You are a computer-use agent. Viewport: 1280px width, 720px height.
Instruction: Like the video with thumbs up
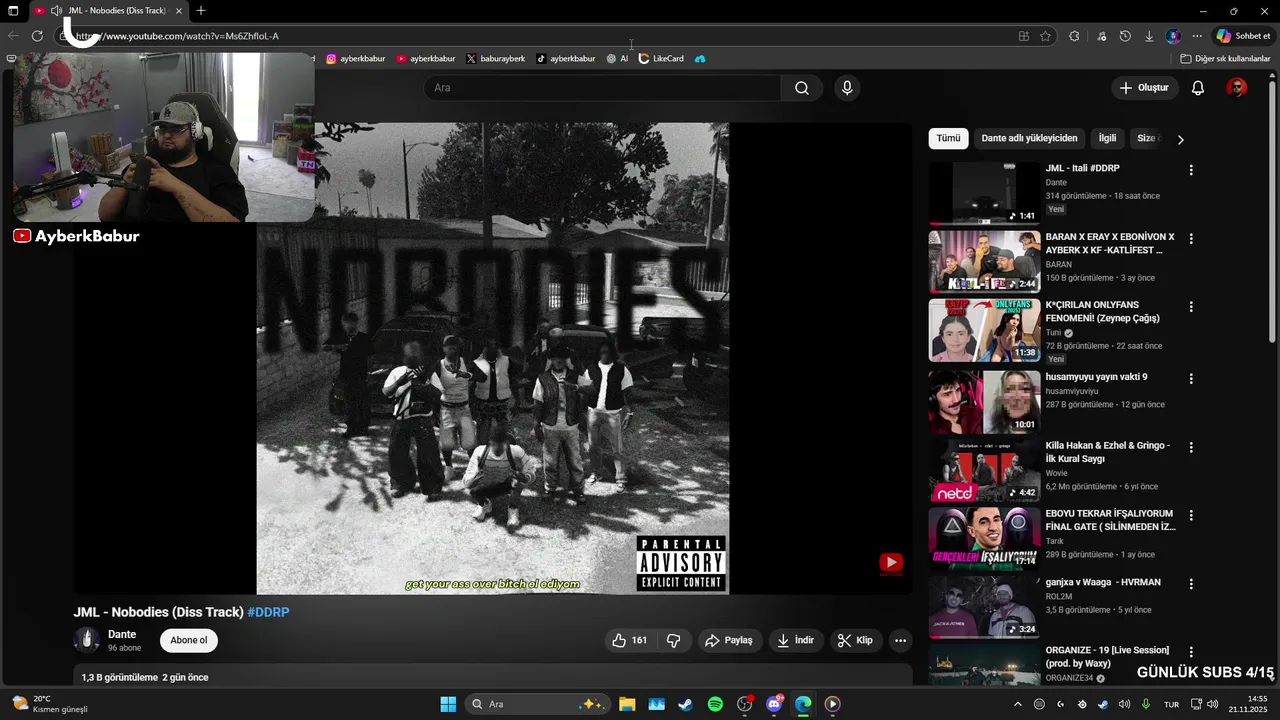(x=631, y=640)
